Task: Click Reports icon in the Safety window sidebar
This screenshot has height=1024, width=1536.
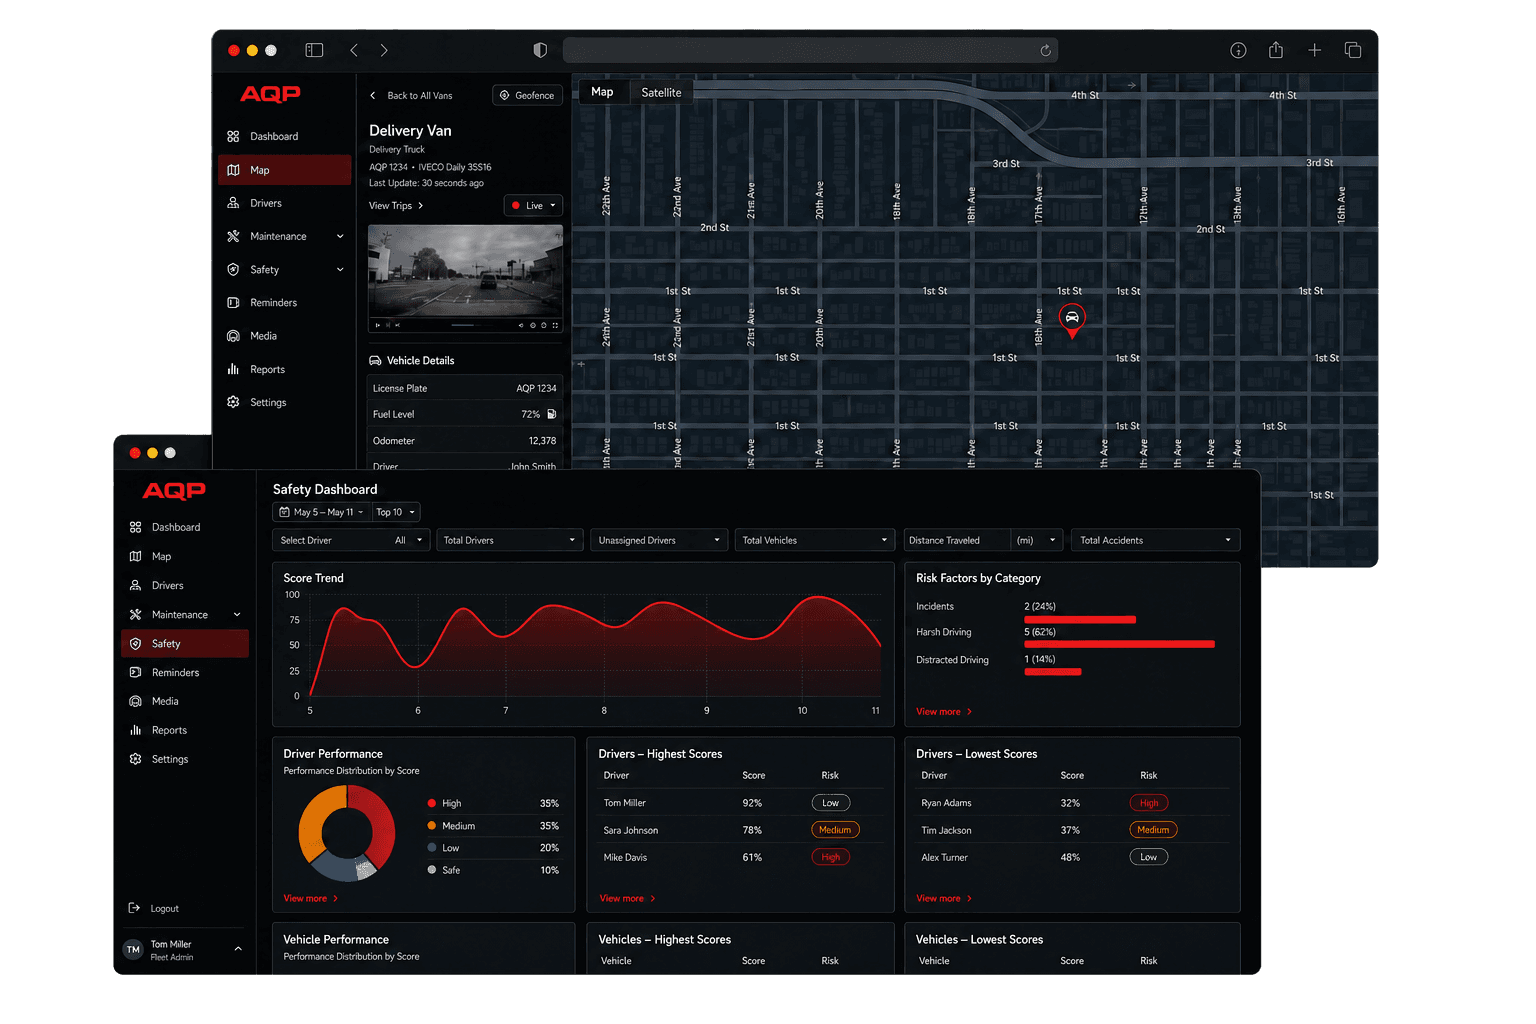Action: [x=135, y=731]
